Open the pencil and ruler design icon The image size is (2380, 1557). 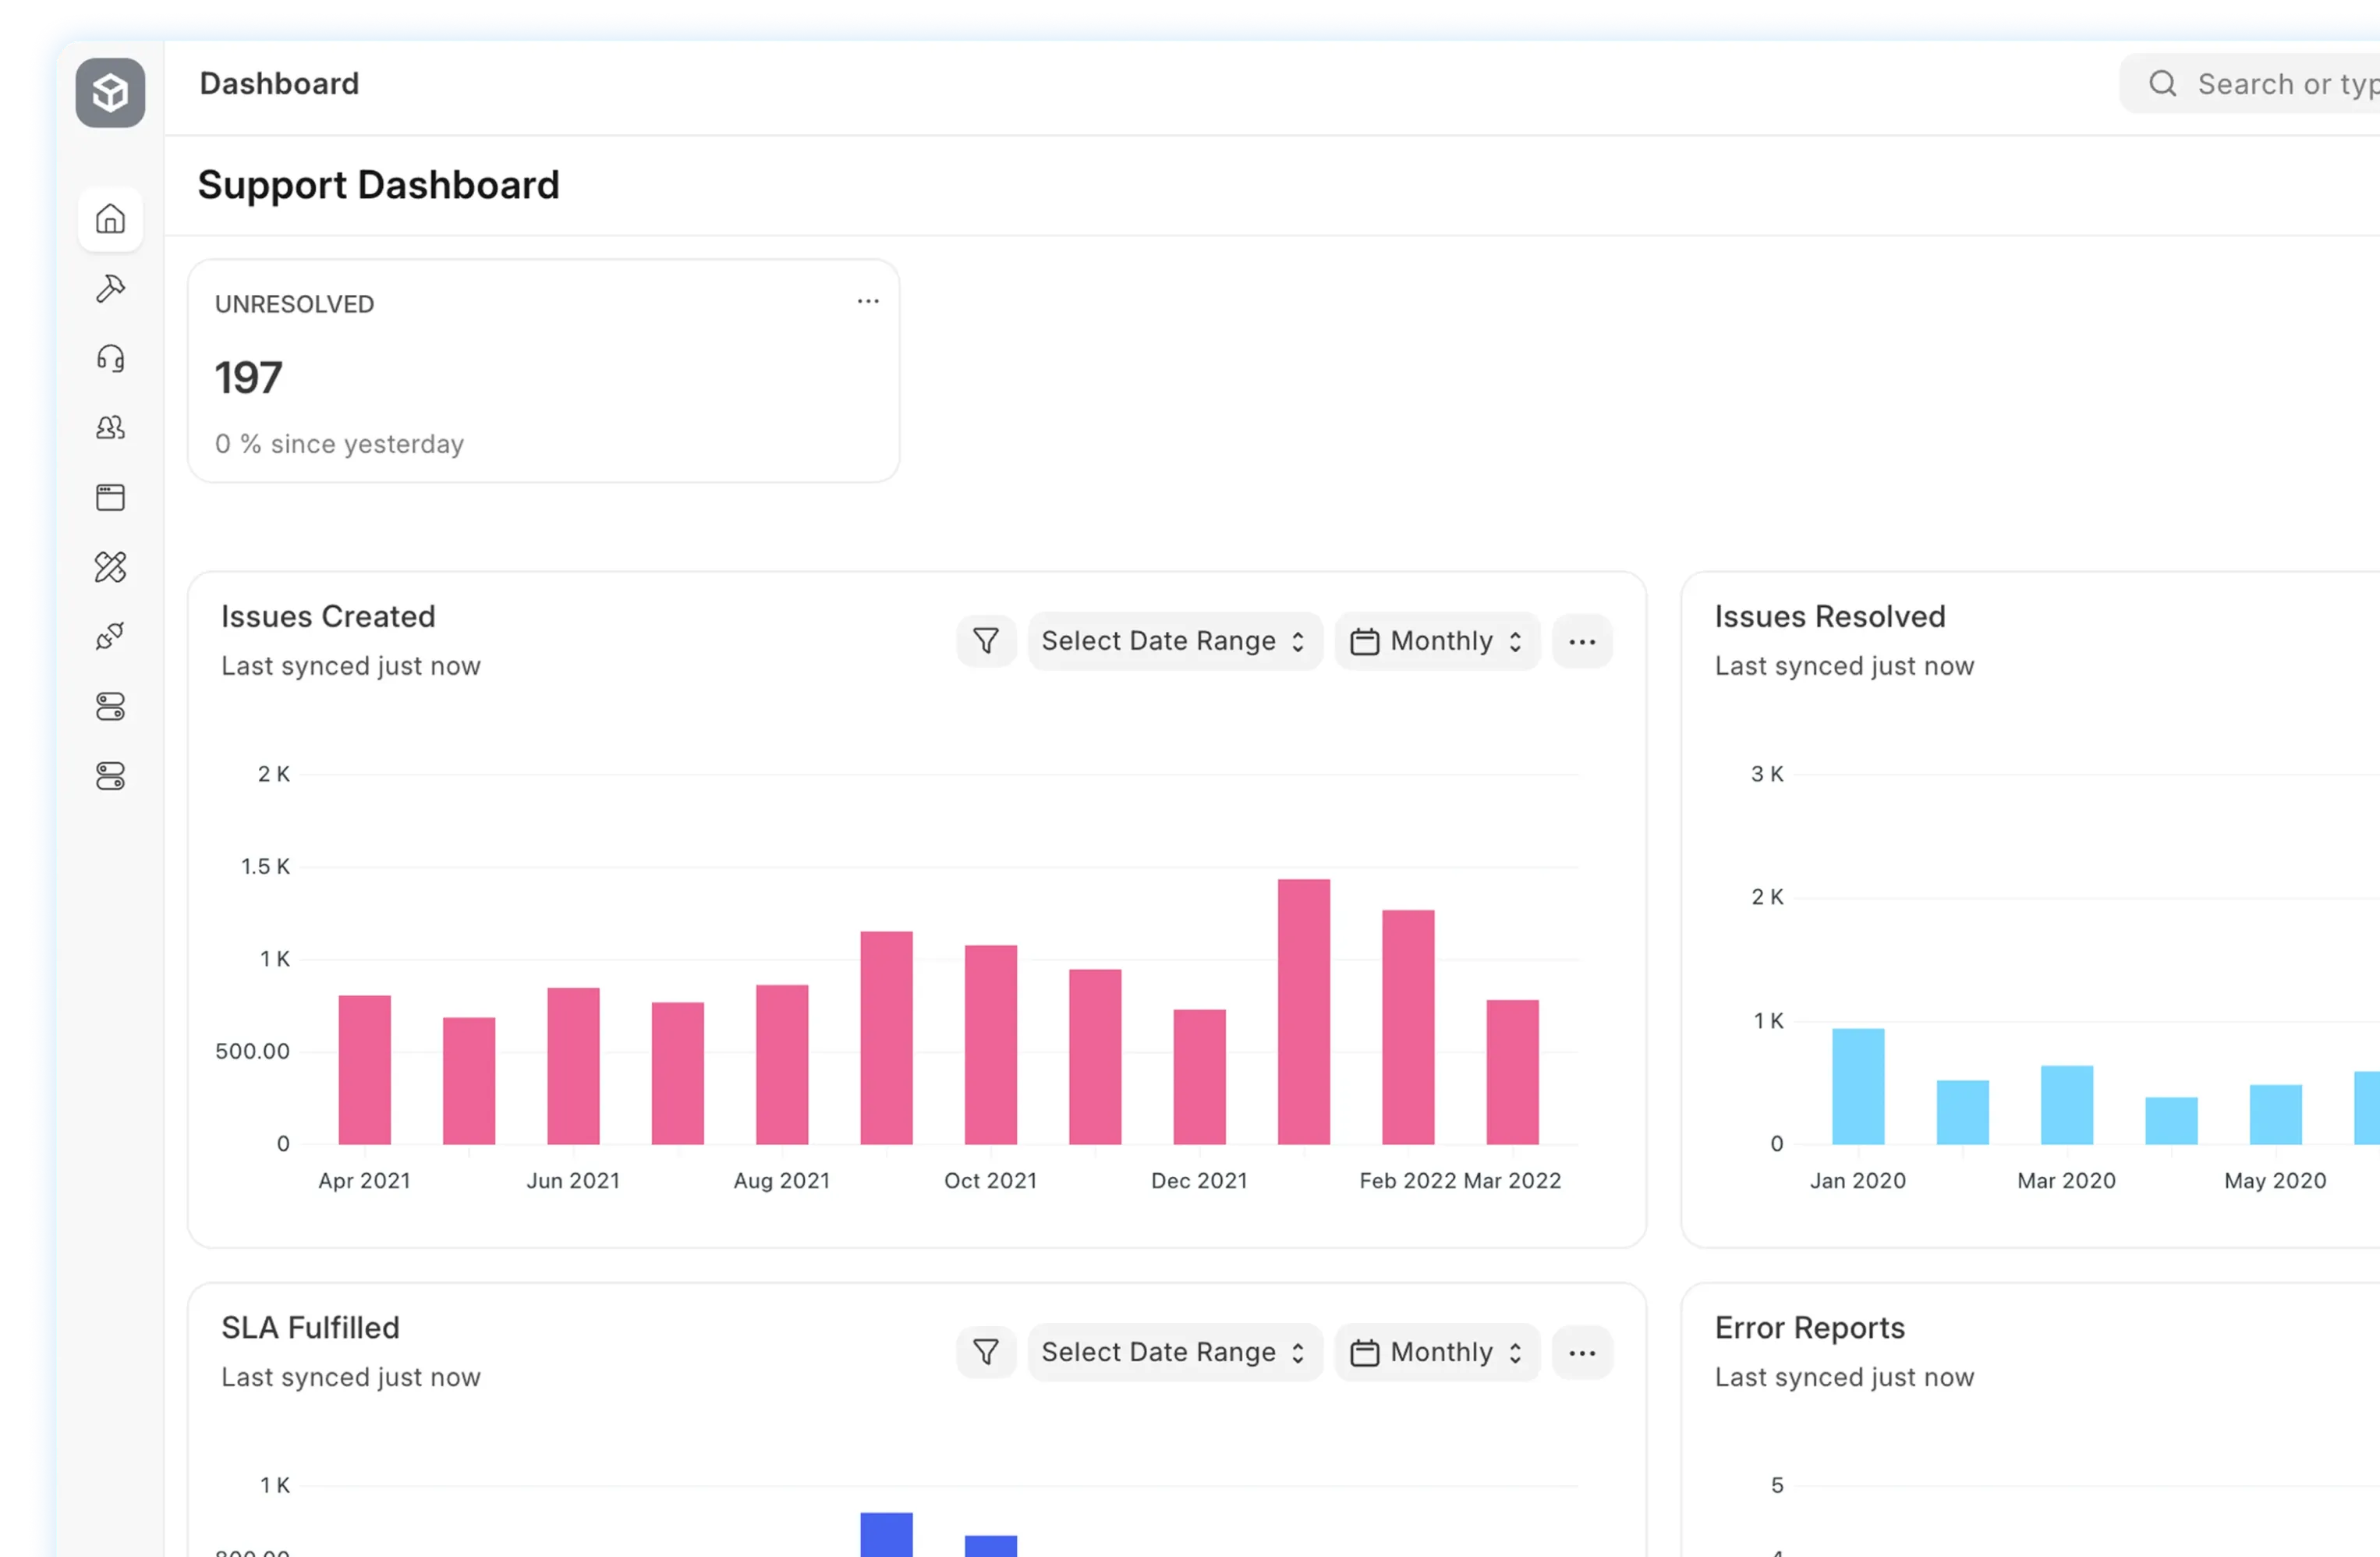(110, 567)
